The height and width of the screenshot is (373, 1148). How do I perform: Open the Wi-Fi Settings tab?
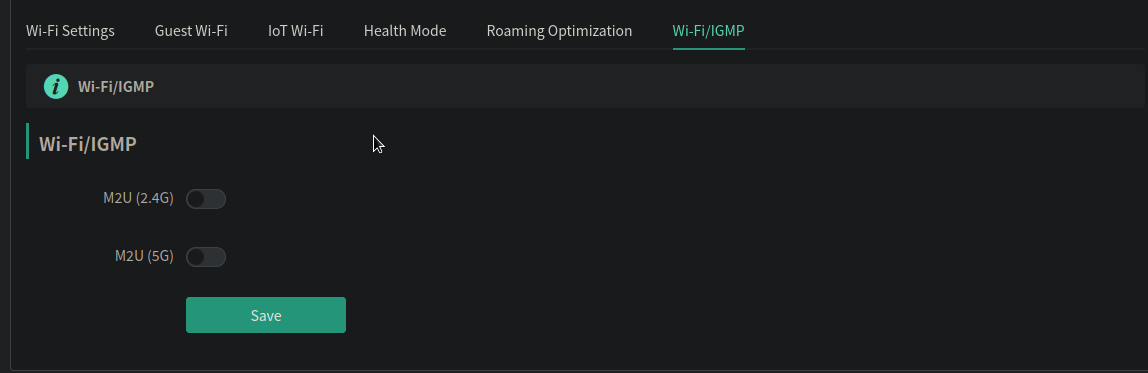point(70,31)
